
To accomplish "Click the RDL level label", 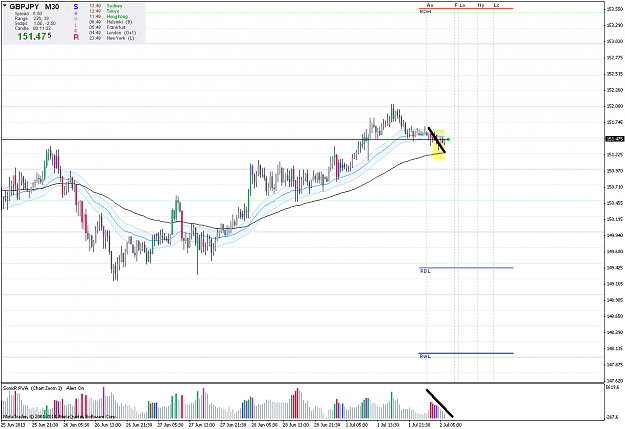I will point(425,271).
